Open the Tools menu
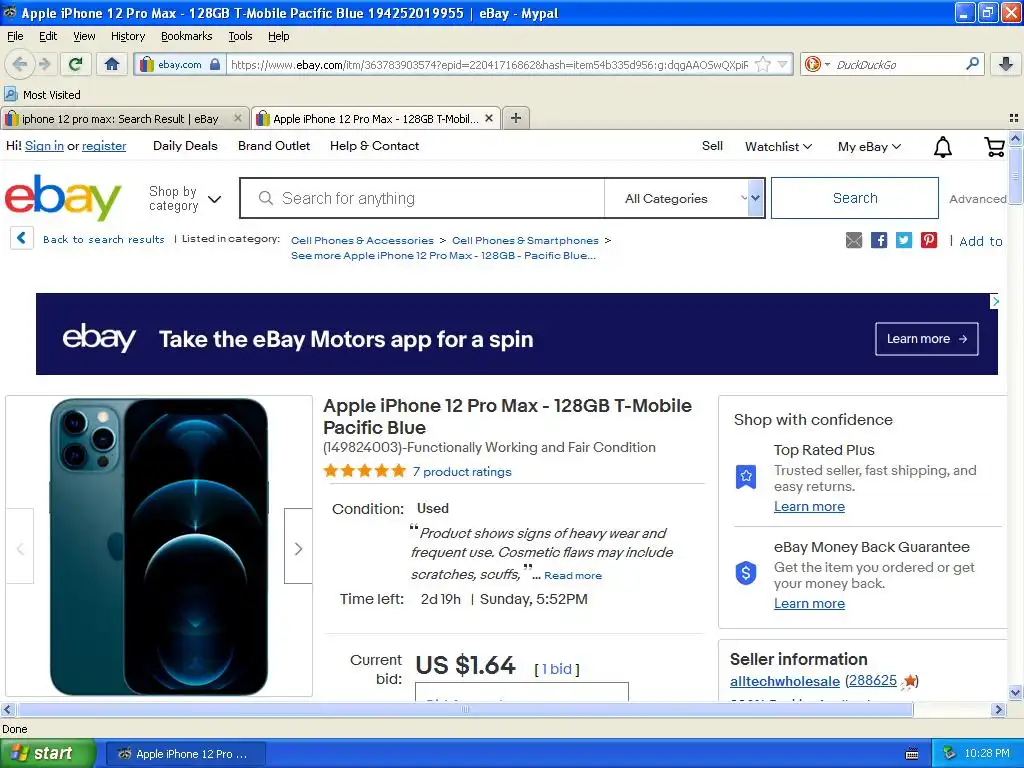1024x768 pixels. [x=240, y=36]
